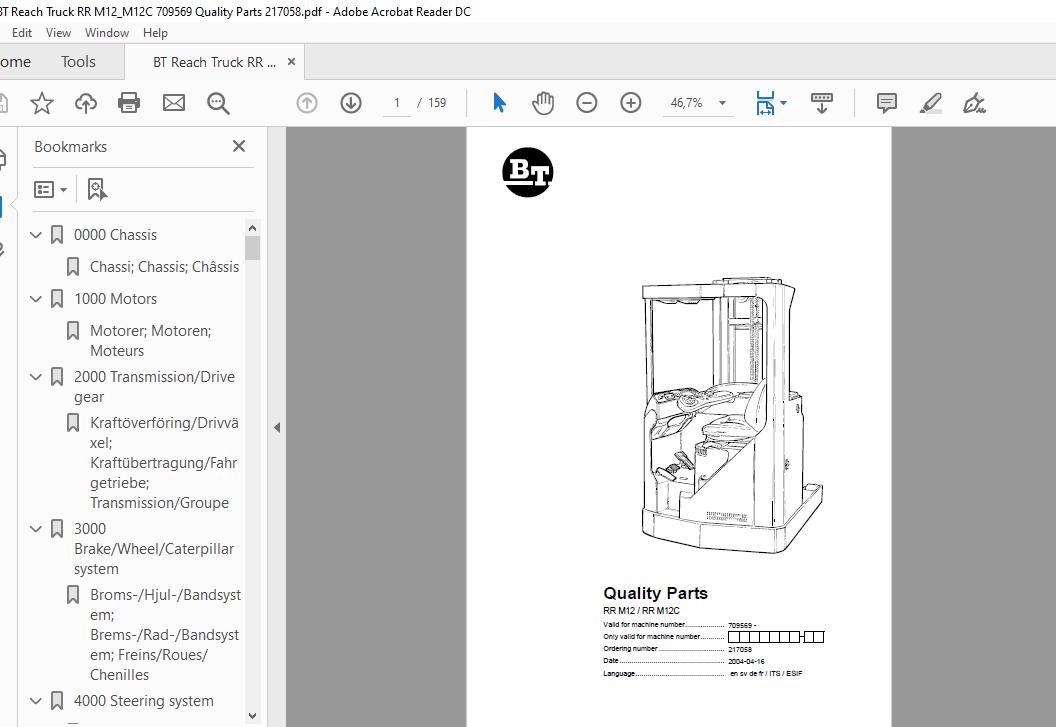
Task: Open the Window menu
Action: pos(106,32)
